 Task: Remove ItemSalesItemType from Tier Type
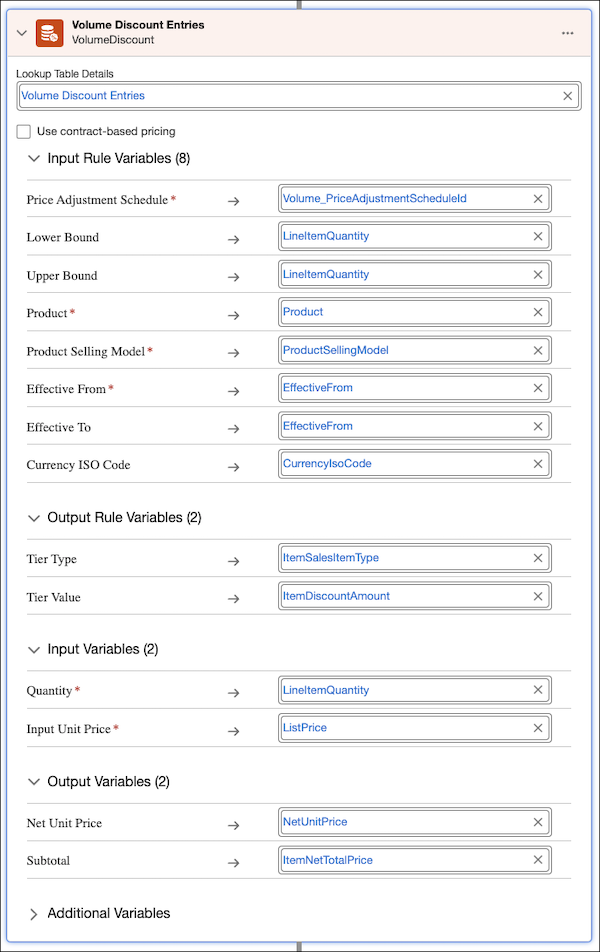[x=538, y=558]
